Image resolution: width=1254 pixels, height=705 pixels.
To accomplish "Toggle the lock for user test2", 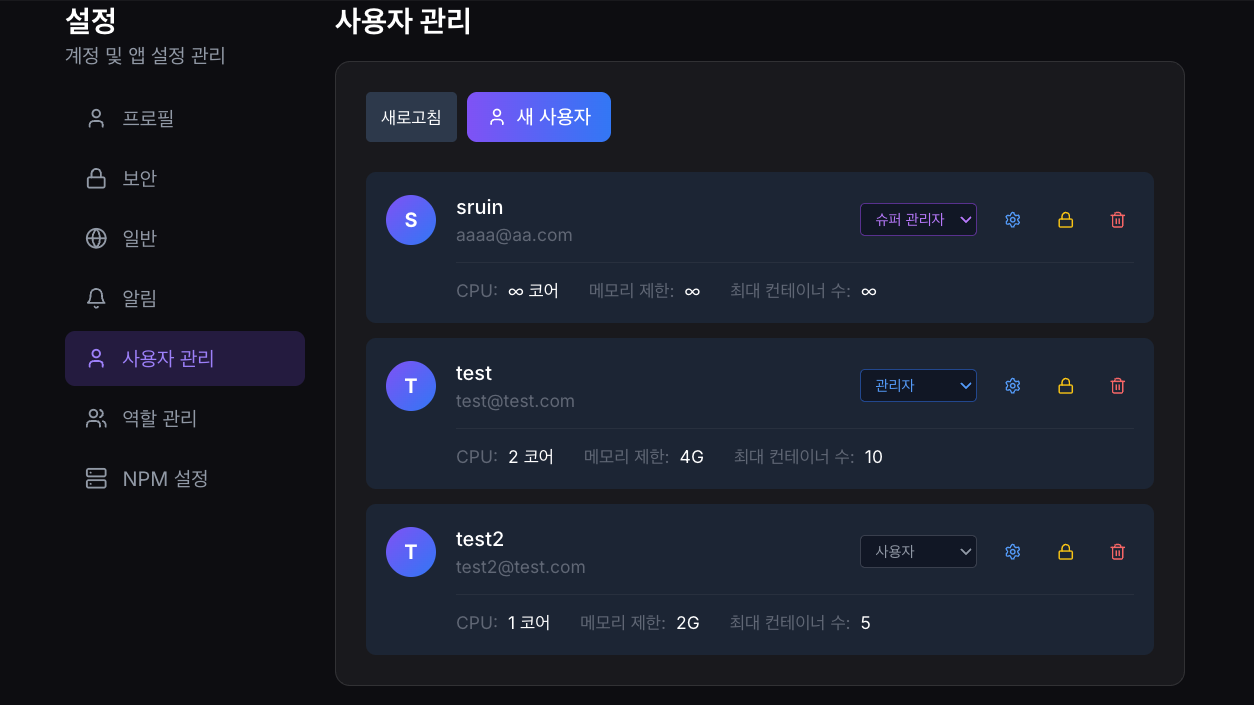I will (1065, 551).
